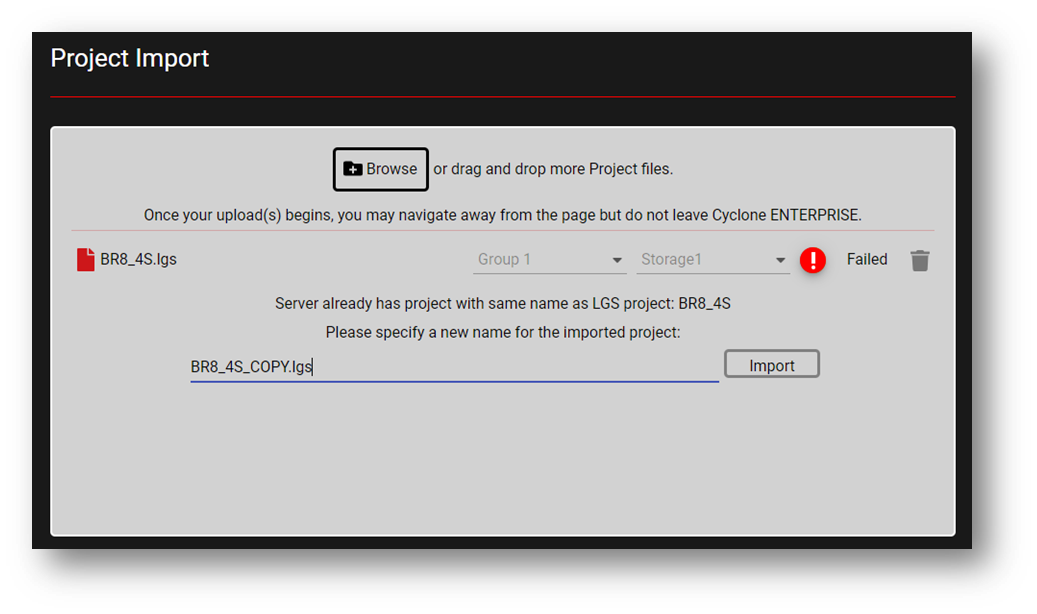Click the Project Import heading

[130, 58]
